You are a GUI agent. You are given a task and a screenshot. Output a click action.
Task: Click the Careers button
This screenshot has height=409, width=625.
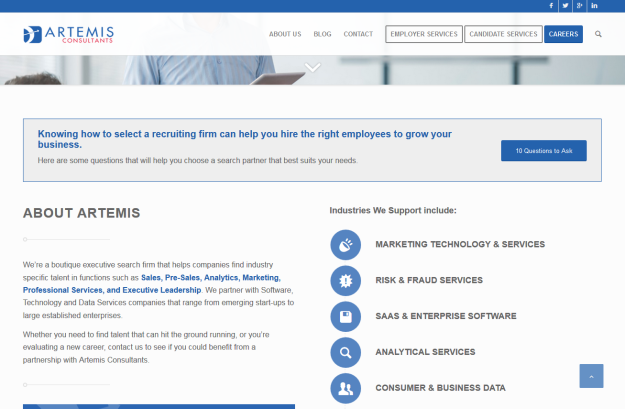click(x=563, y=34)
